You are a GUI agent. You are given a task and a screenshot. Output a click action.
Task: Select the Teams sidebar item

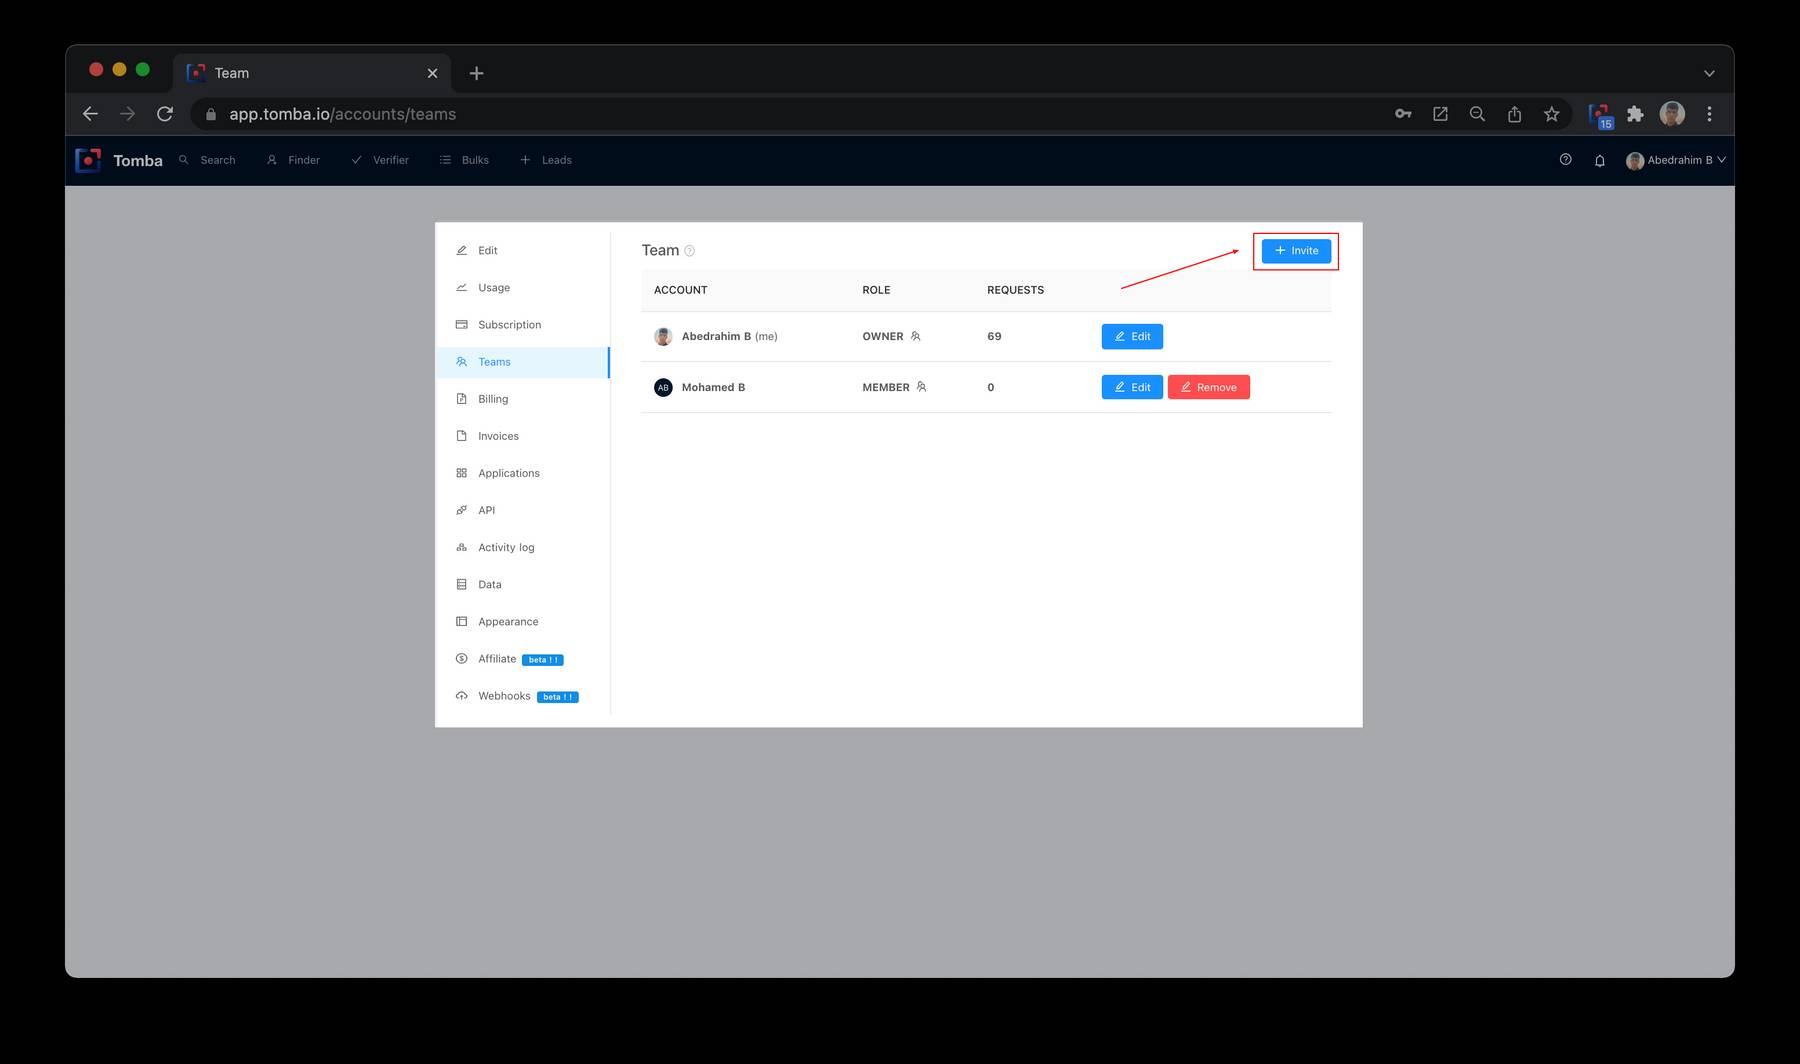[522, 362]
